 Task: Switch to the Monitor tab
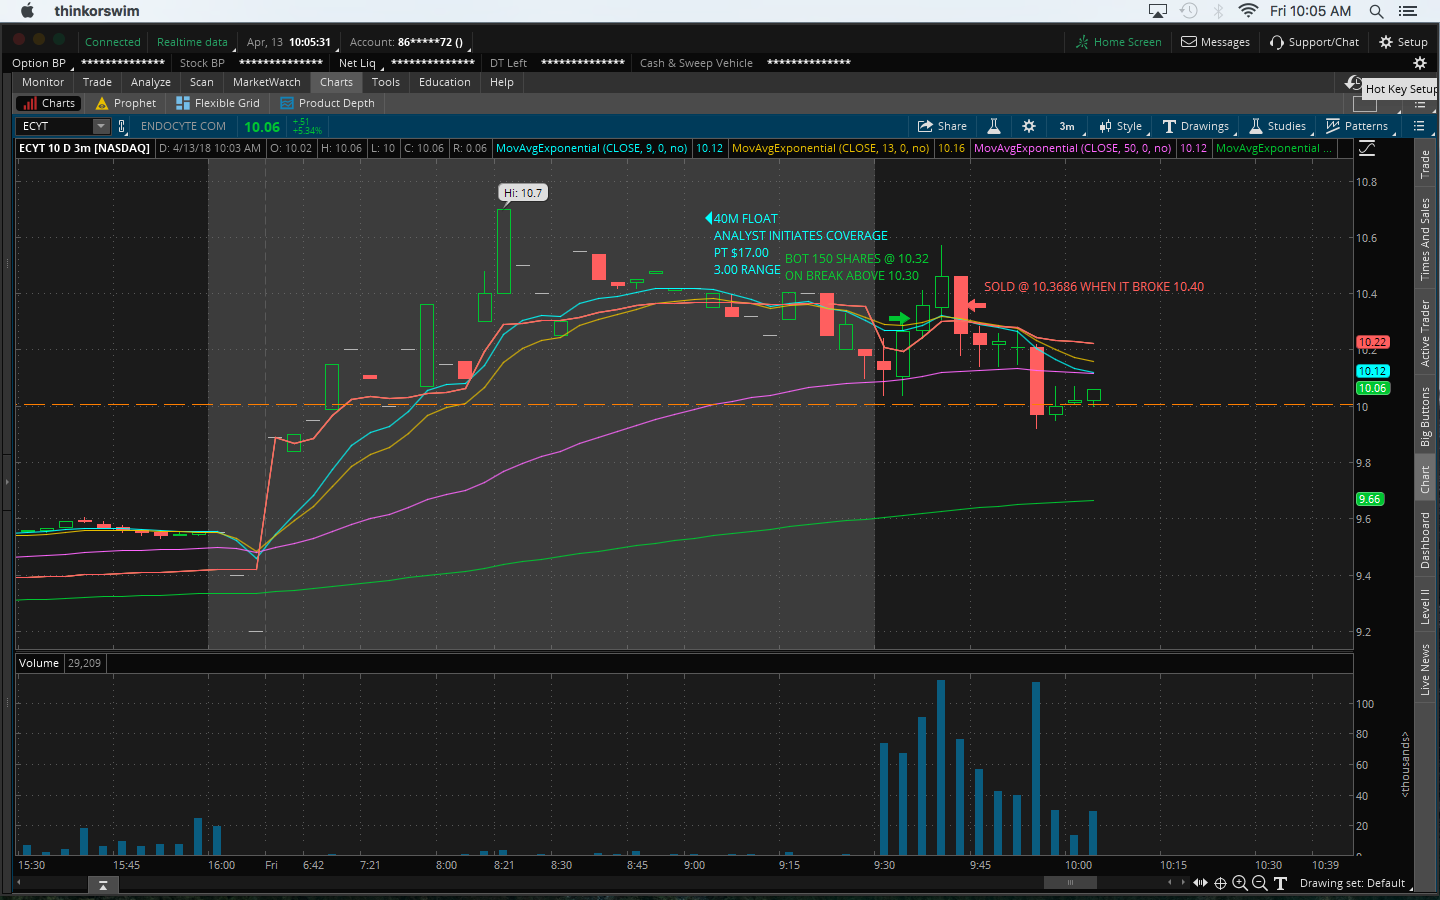43,82
